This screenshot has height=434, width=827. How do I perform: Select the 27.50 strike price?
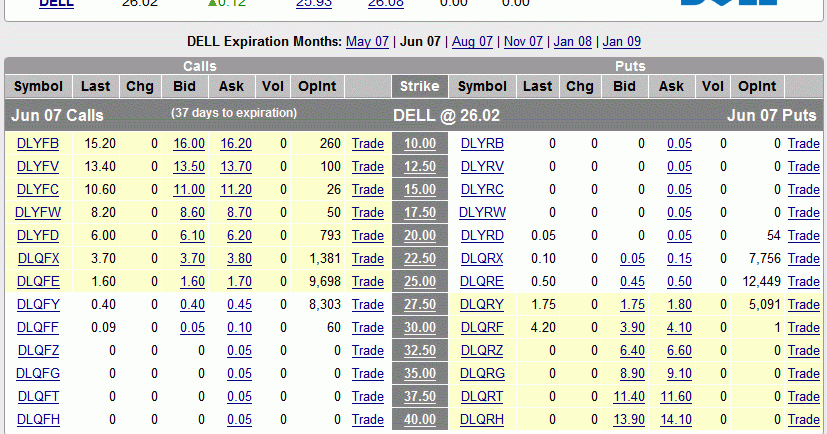coord(420,305)
